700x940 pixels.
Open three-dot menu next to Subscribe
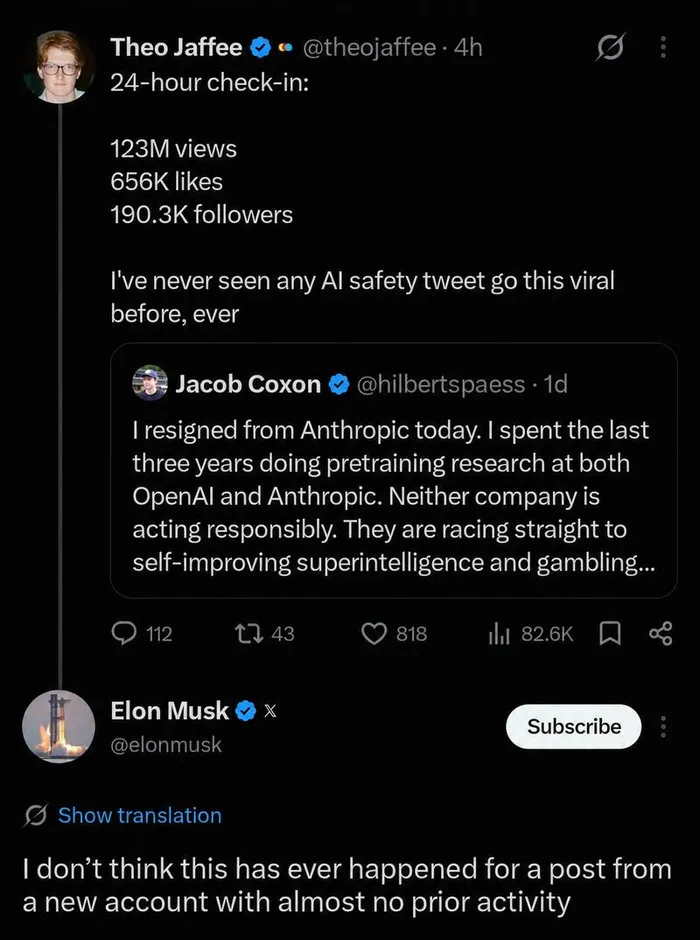pos(663,727)
